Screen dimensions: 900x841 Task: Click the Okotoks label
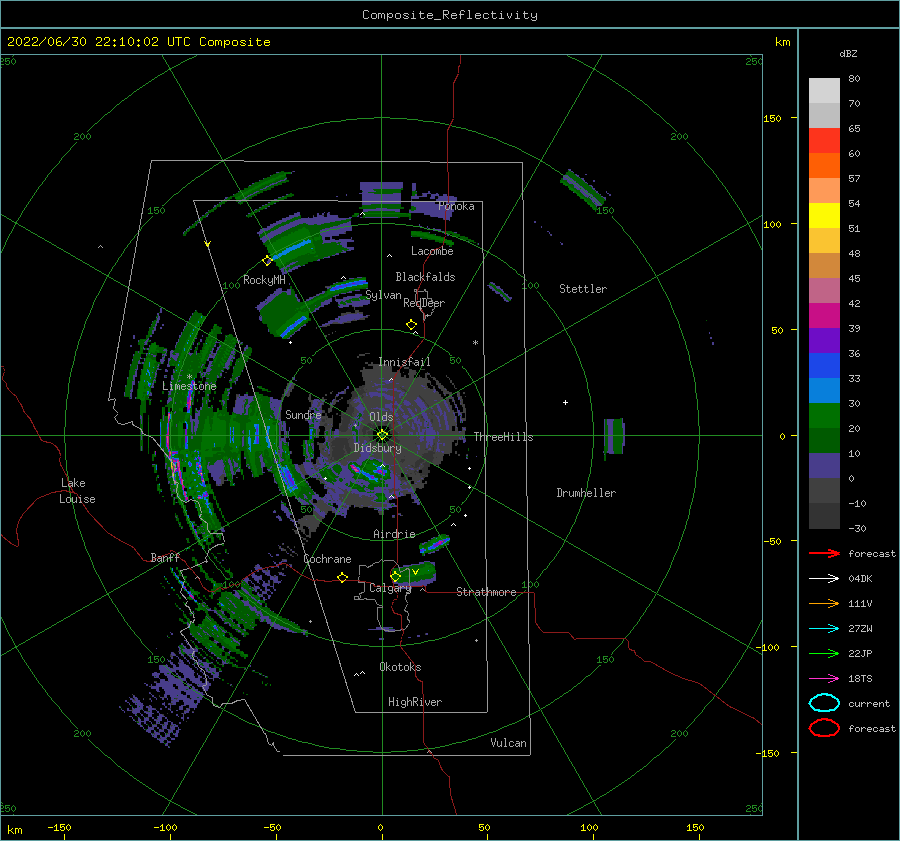tap(400, 667)
